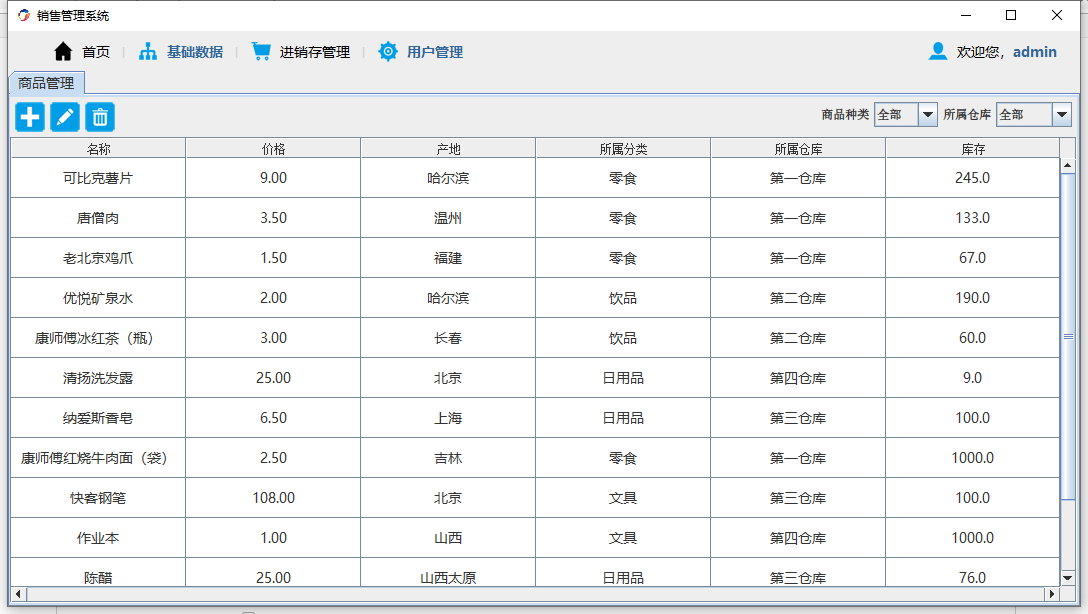This screenshot has width=1088, height=614.
Task: Click the stock 245.0 cell
Action: (x=973, y=178)
